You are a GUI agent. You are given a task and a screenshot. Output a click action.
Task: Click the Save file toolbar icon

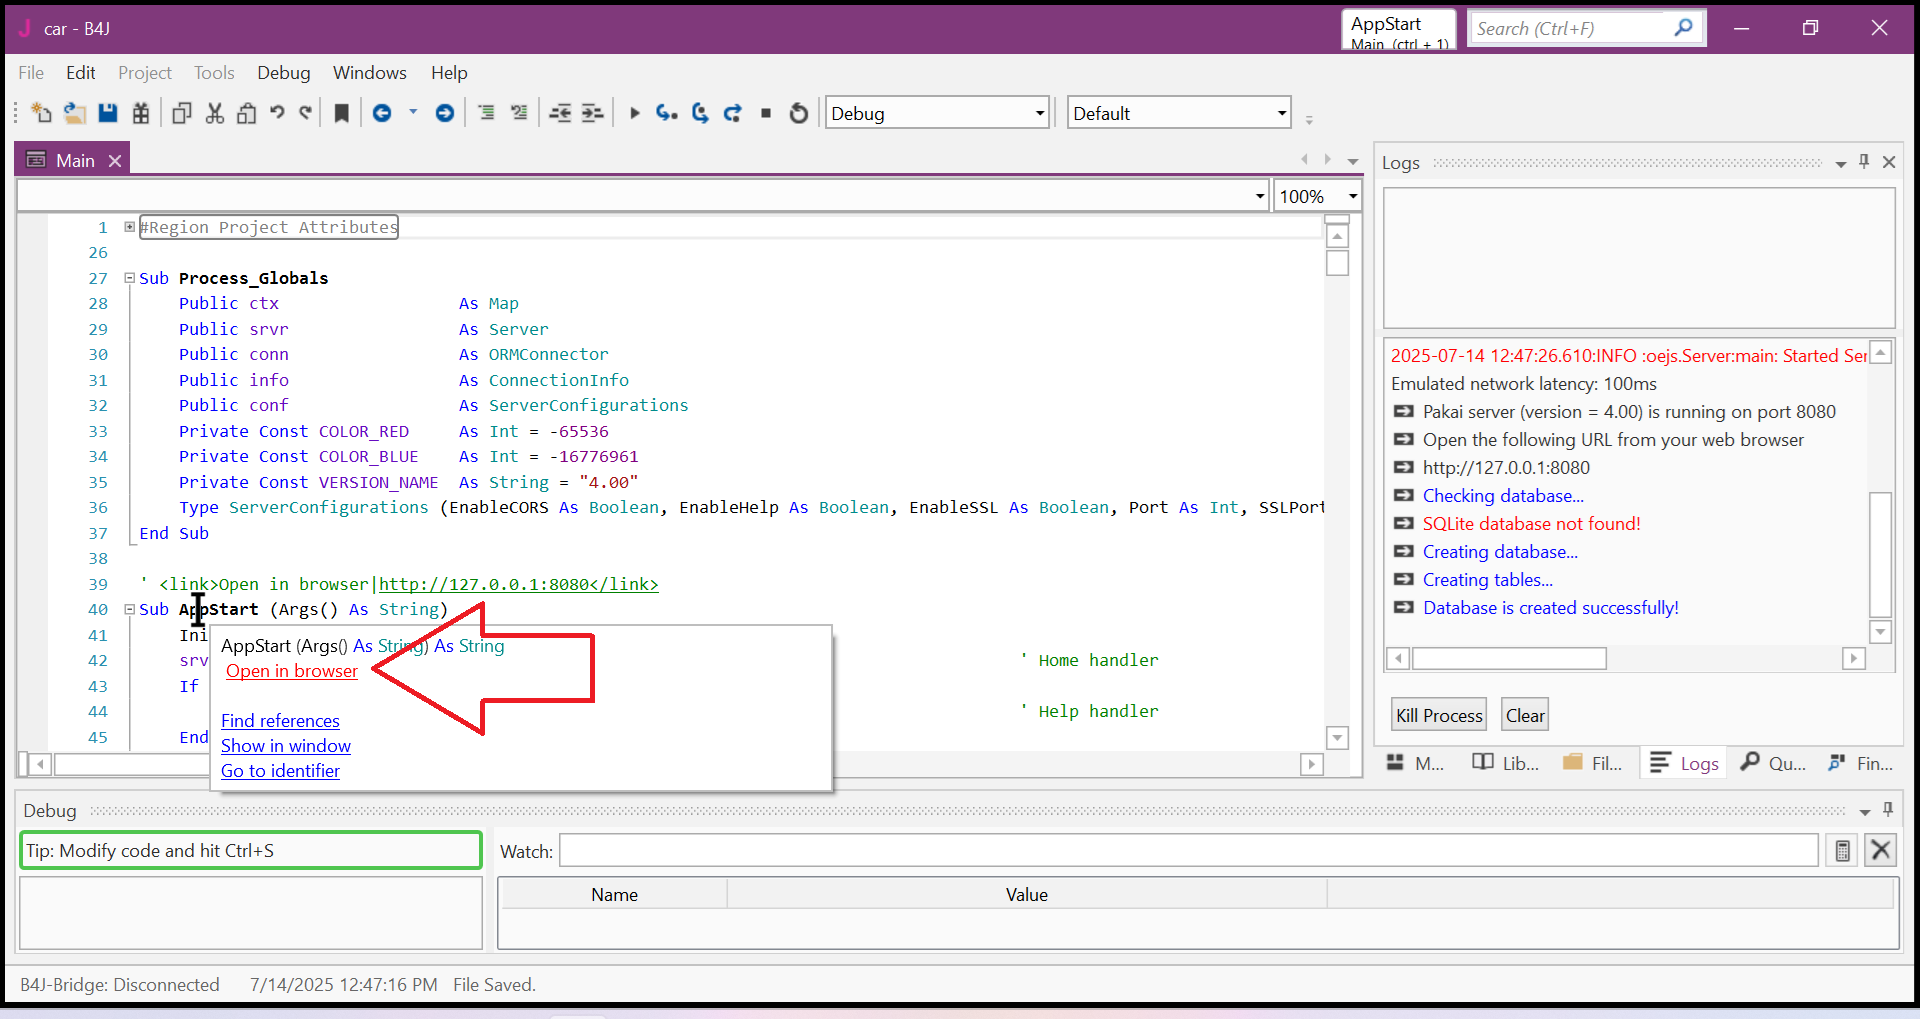click(x=108, y=113)
